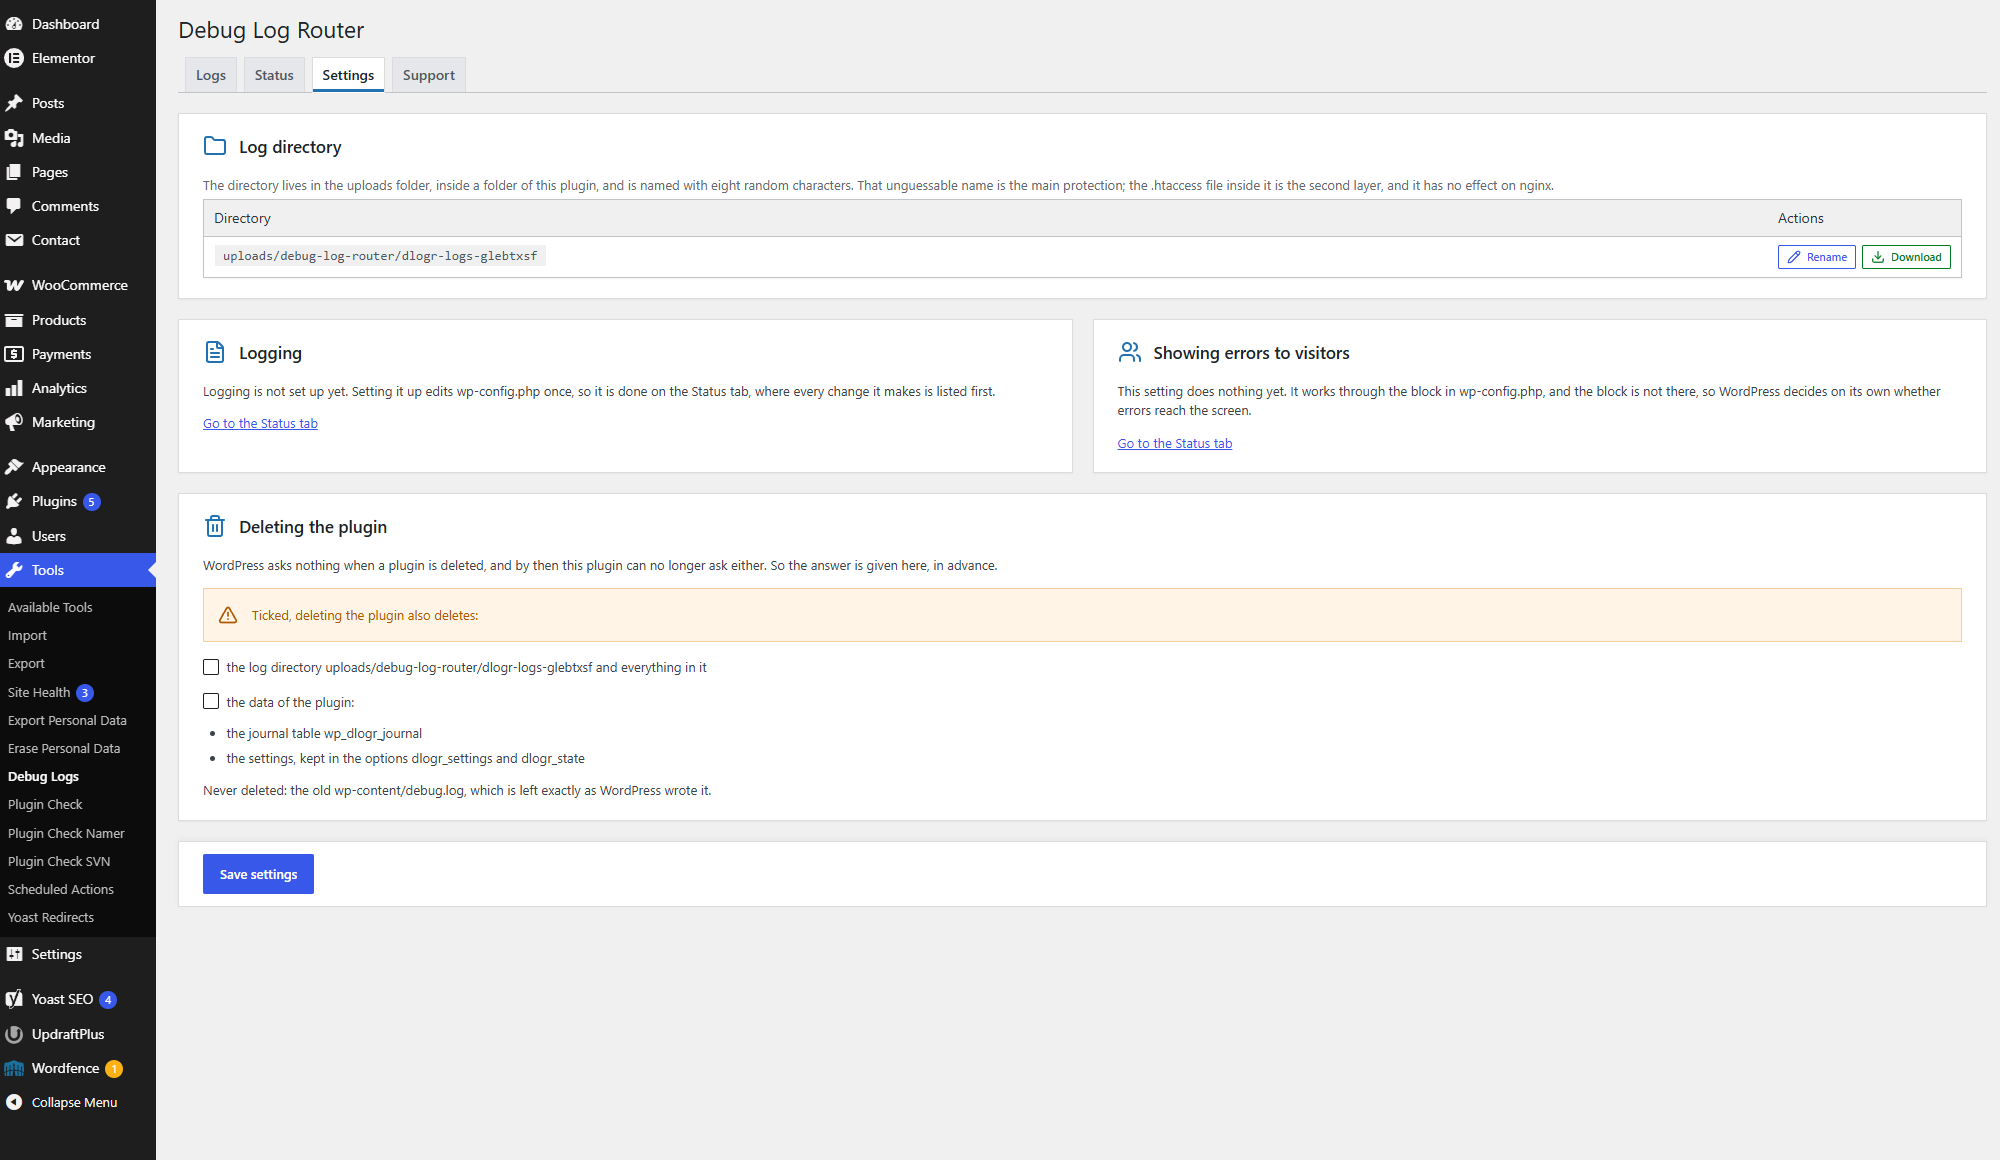
Task: Click 'the journal table wp_dlogr_journal' bullet
Action: click(x=324, y=733)
